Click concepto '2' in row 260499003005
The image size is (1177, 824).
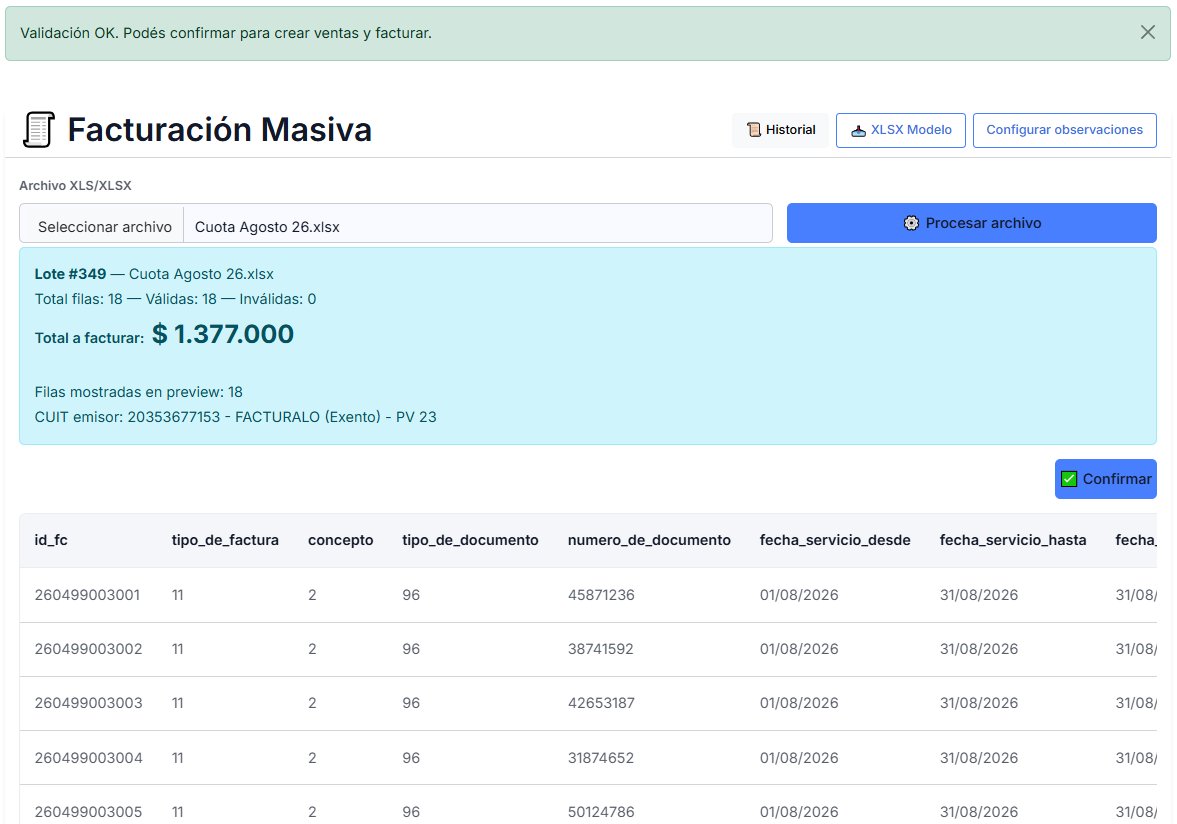coord(312,812)
